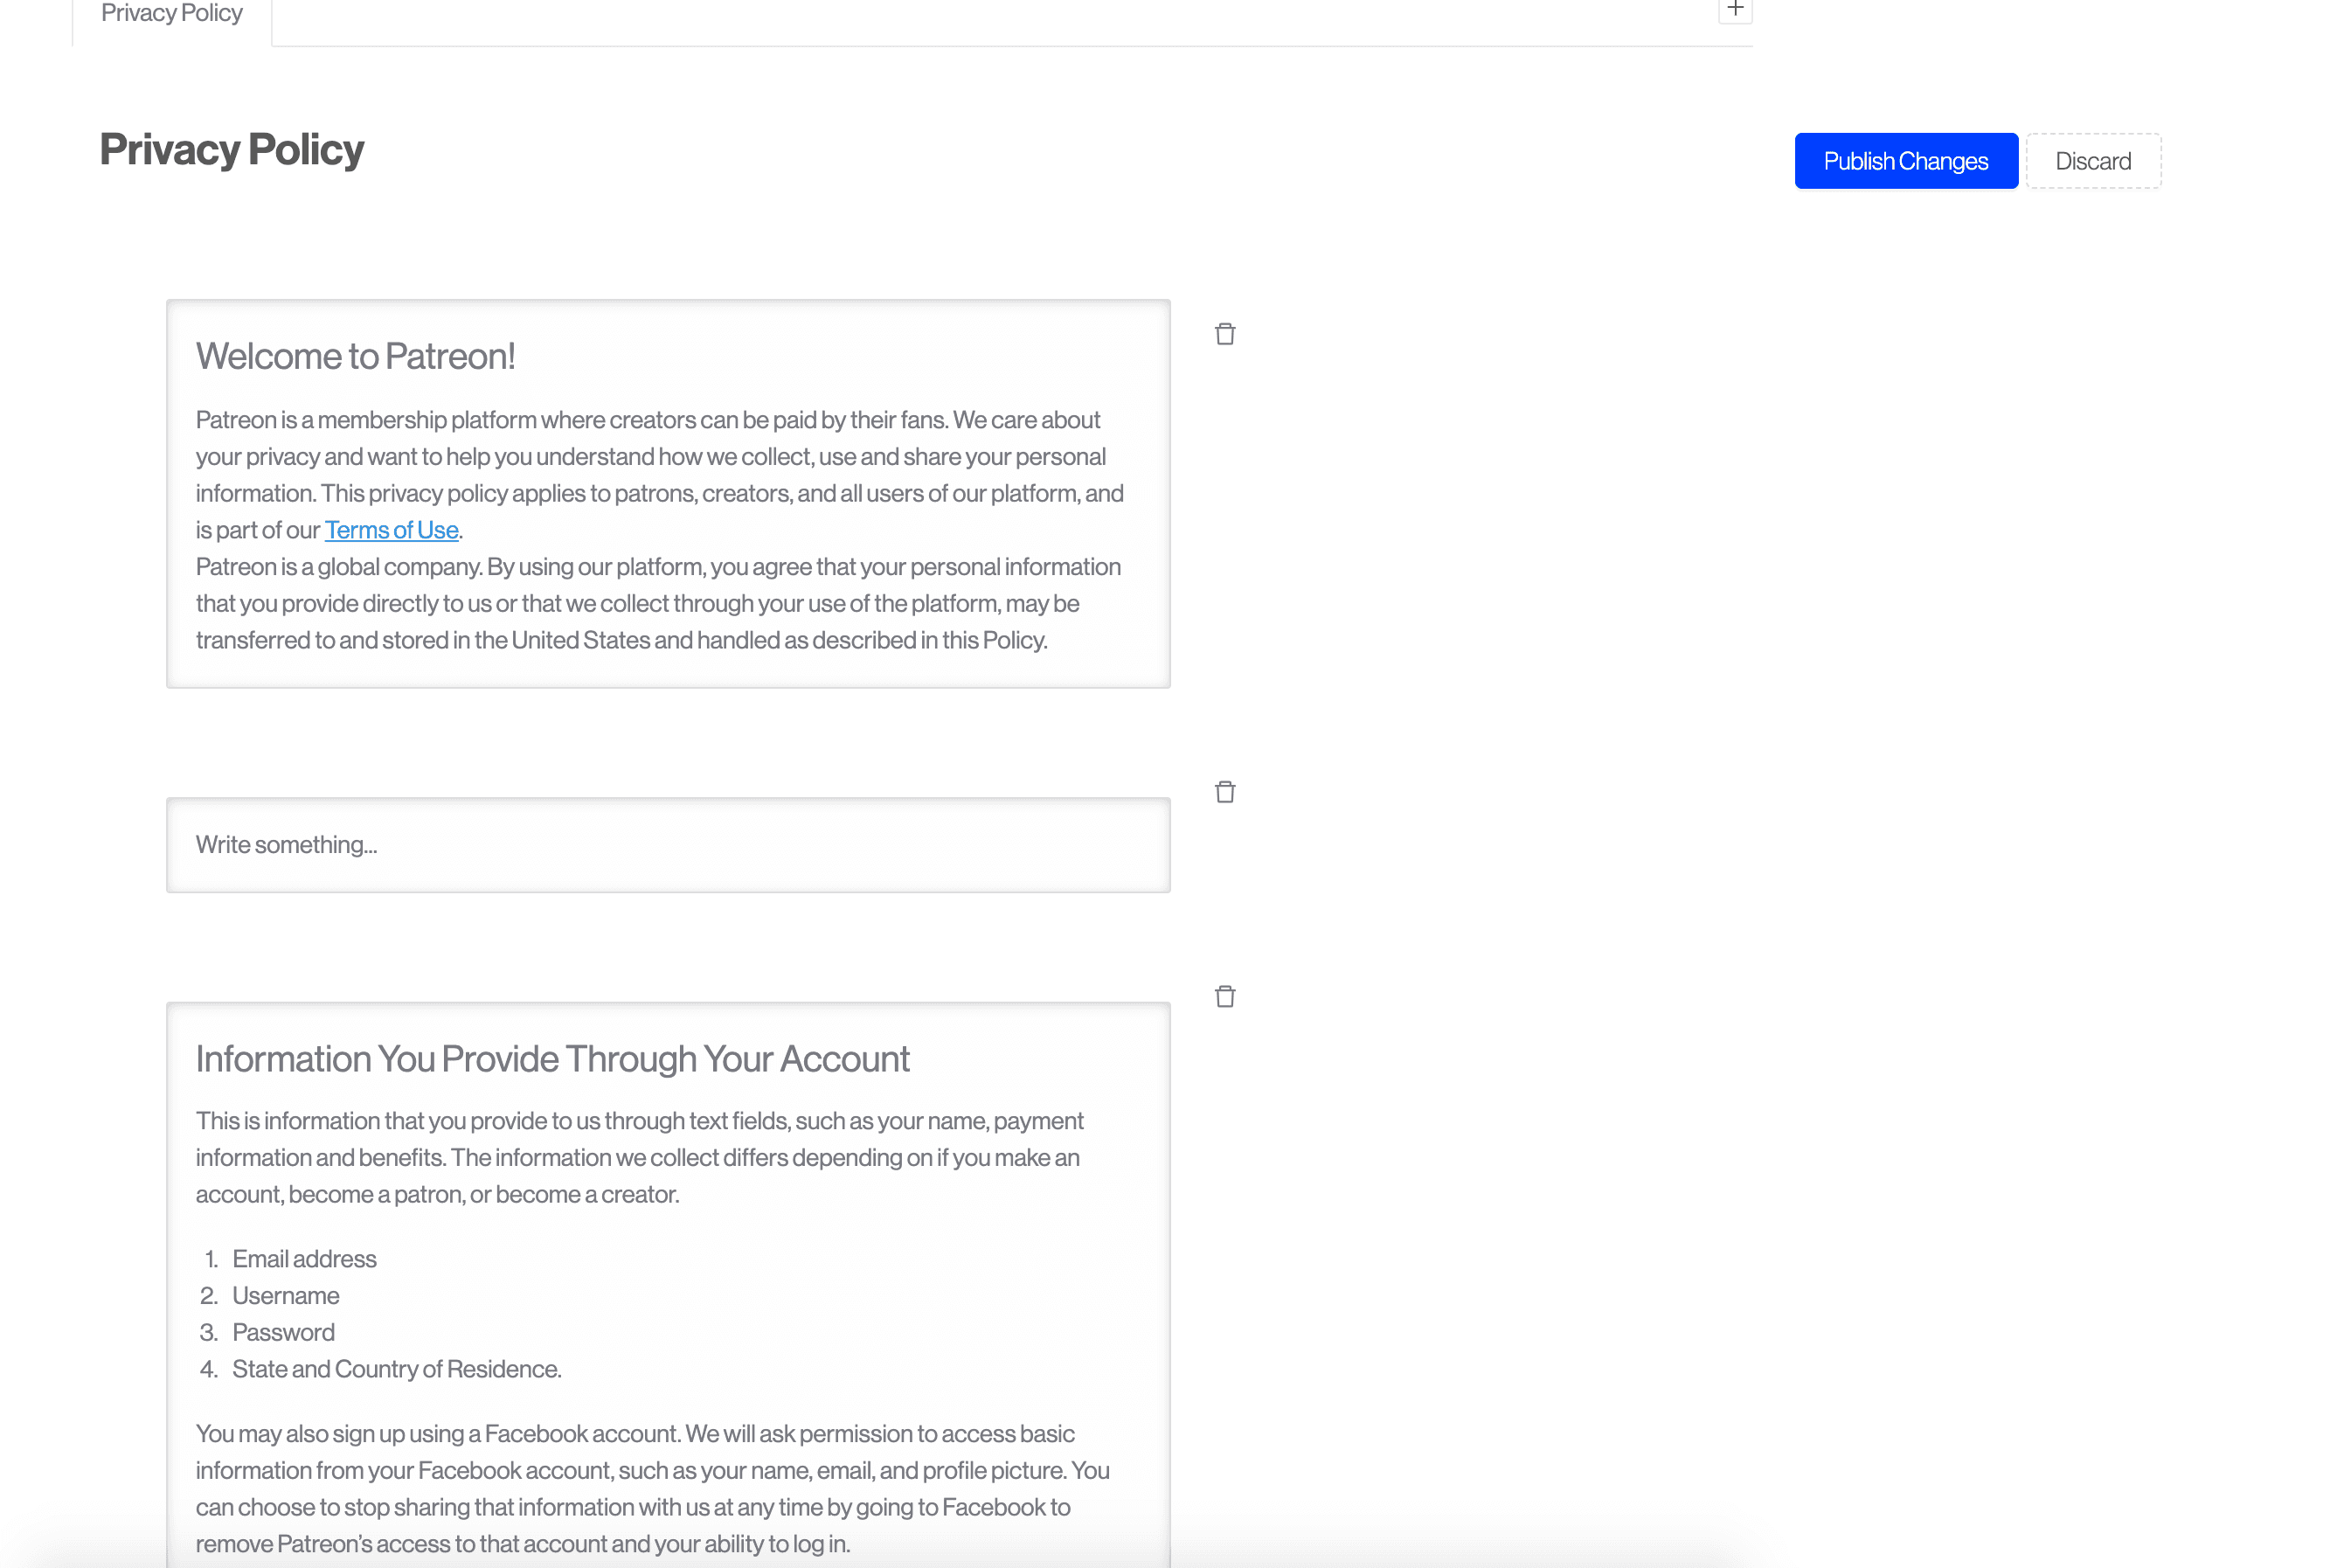2344x1568 pixels.
Task: Click the plus icon to add tab
Action: coord(1735,9)
